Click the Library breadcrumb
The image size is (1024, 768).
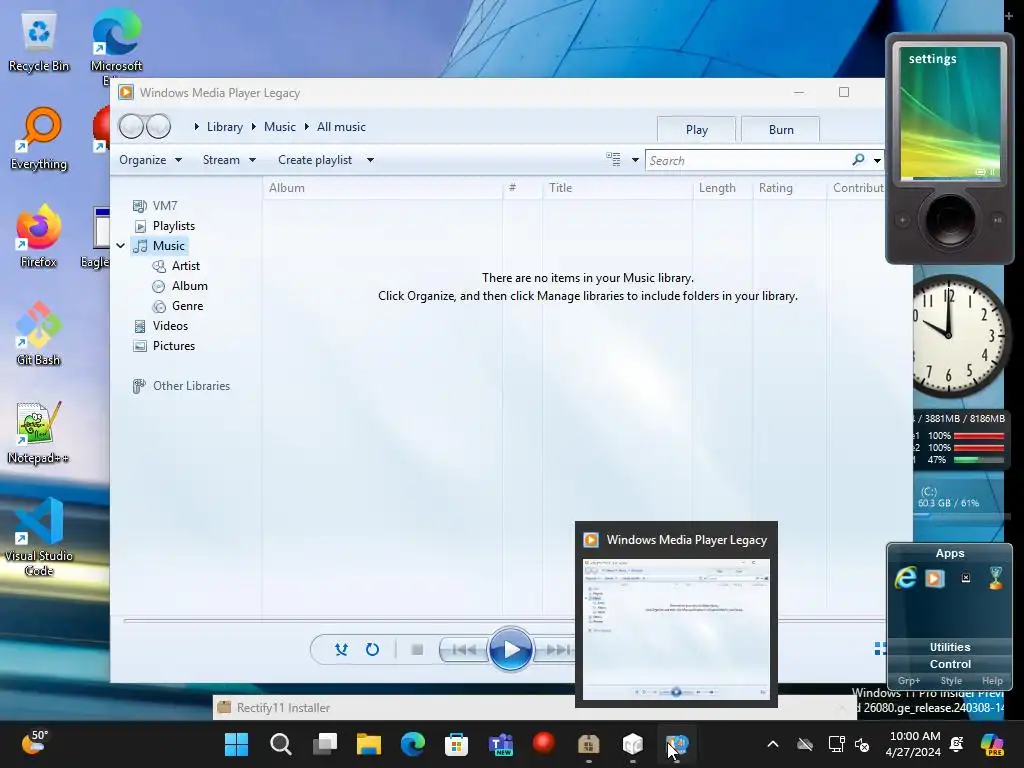(225, 127)
